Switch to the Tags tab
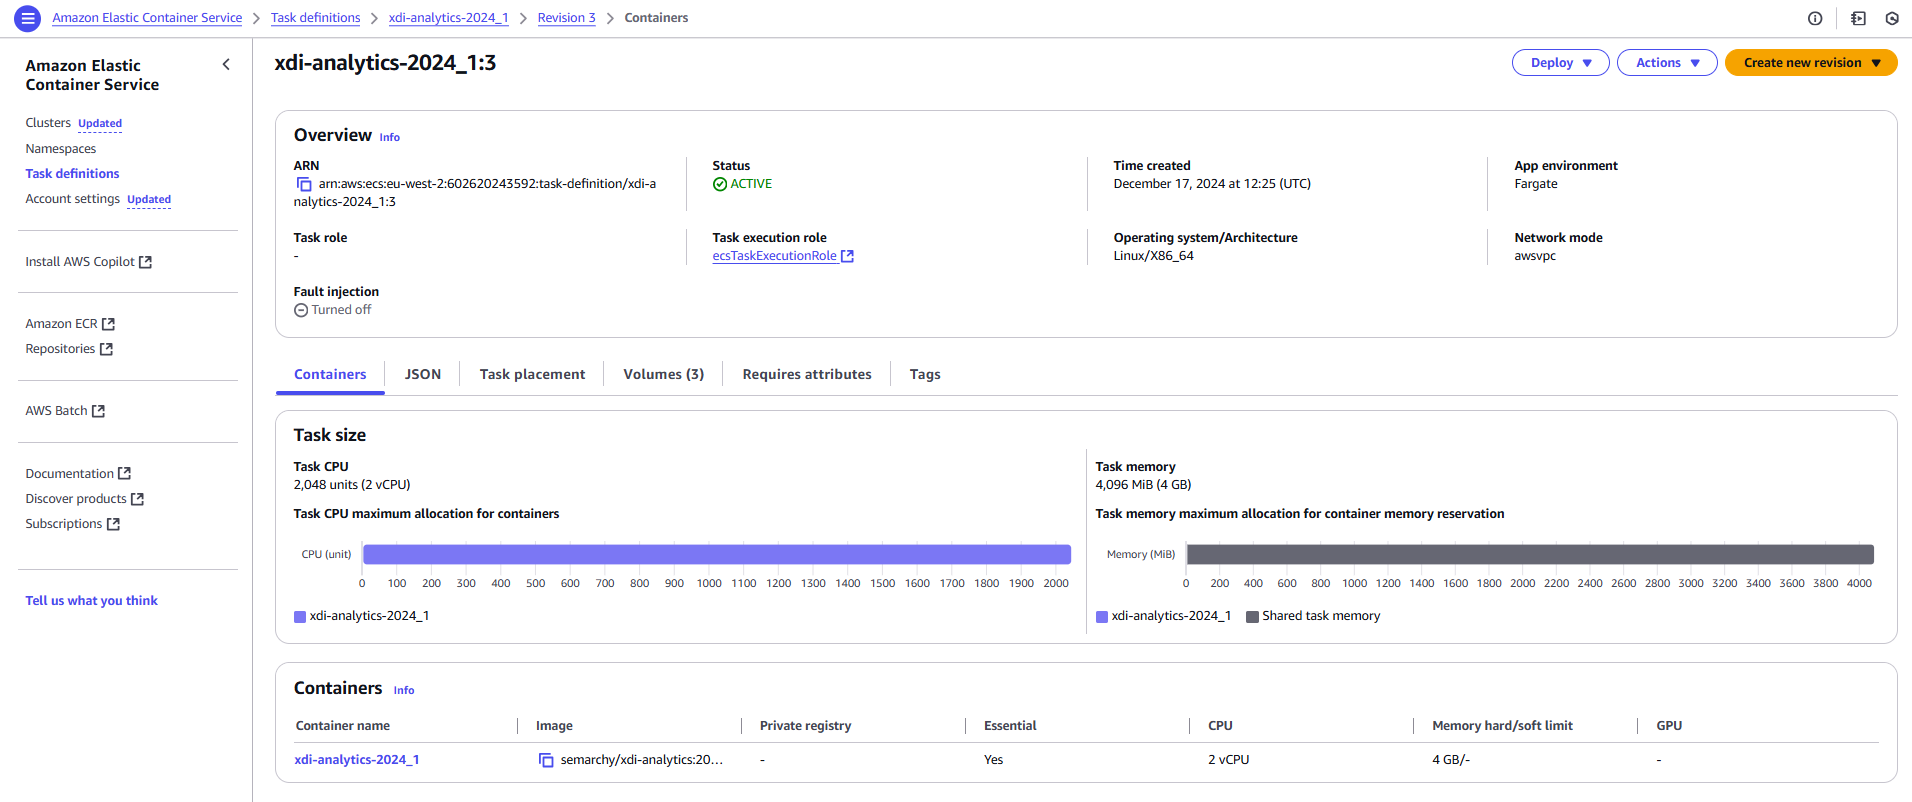The image size is (1912, 802). [x=925, y=374]
